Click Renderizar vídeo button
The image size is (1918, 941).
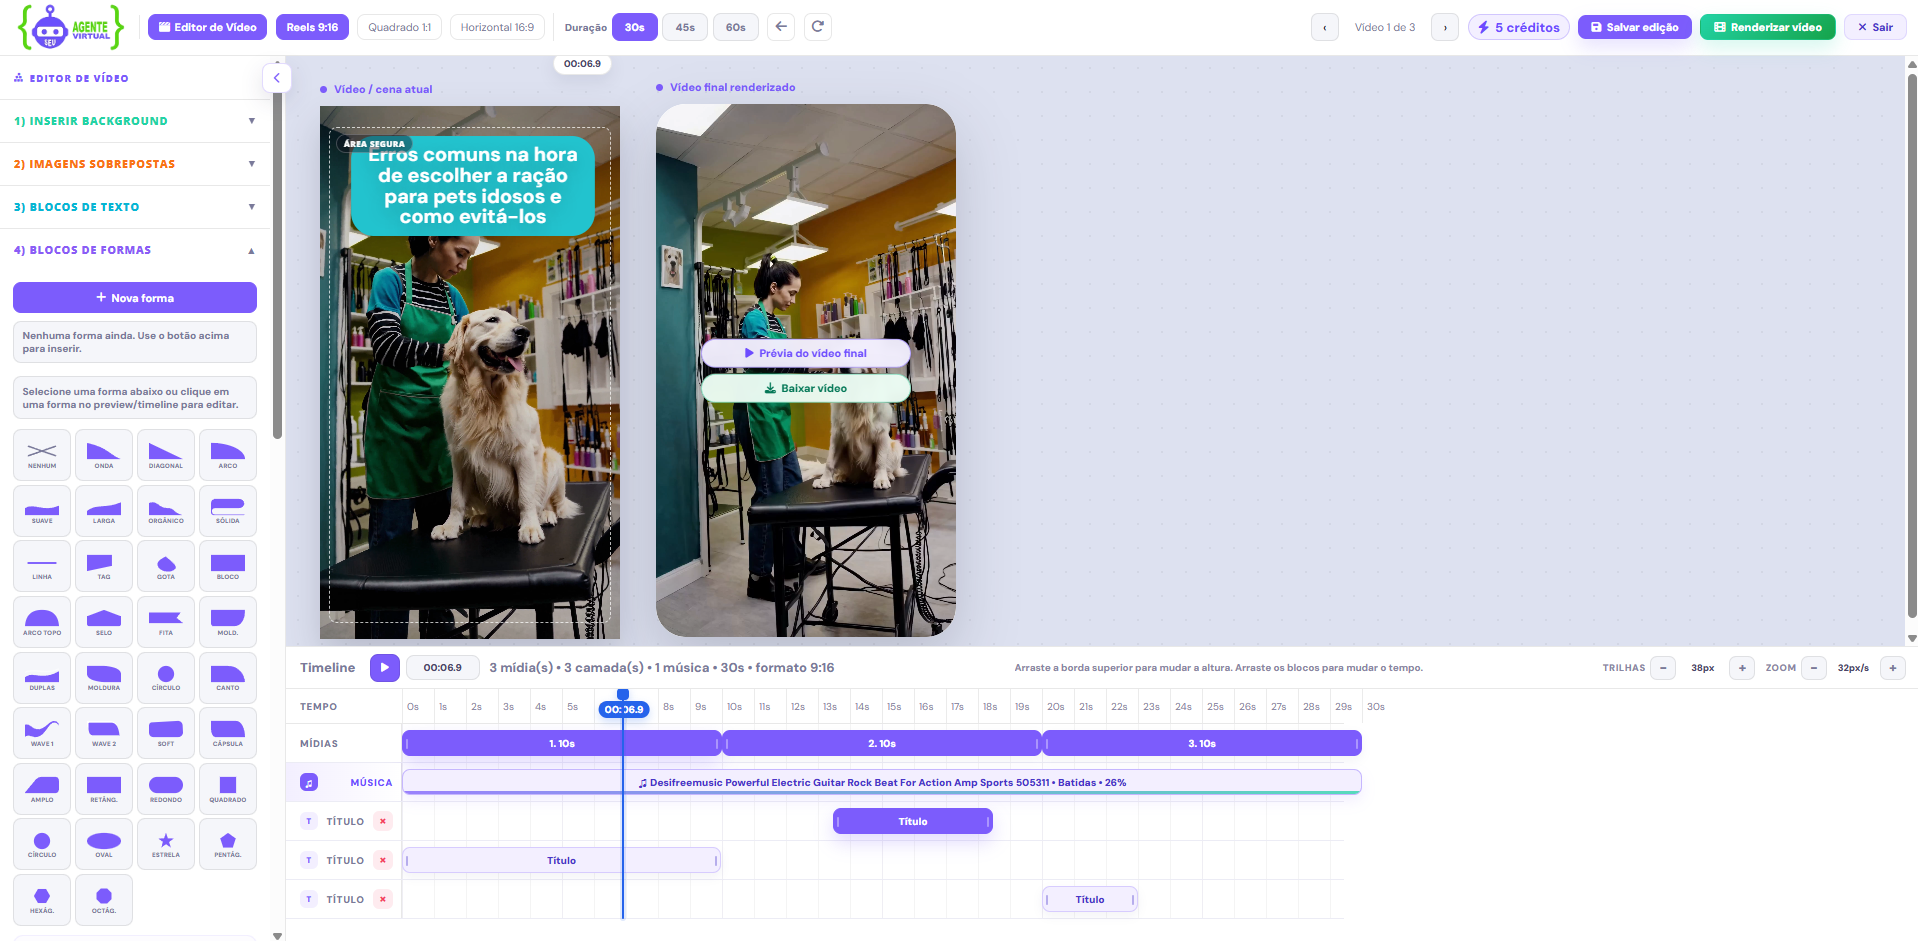coord(1767,27)
